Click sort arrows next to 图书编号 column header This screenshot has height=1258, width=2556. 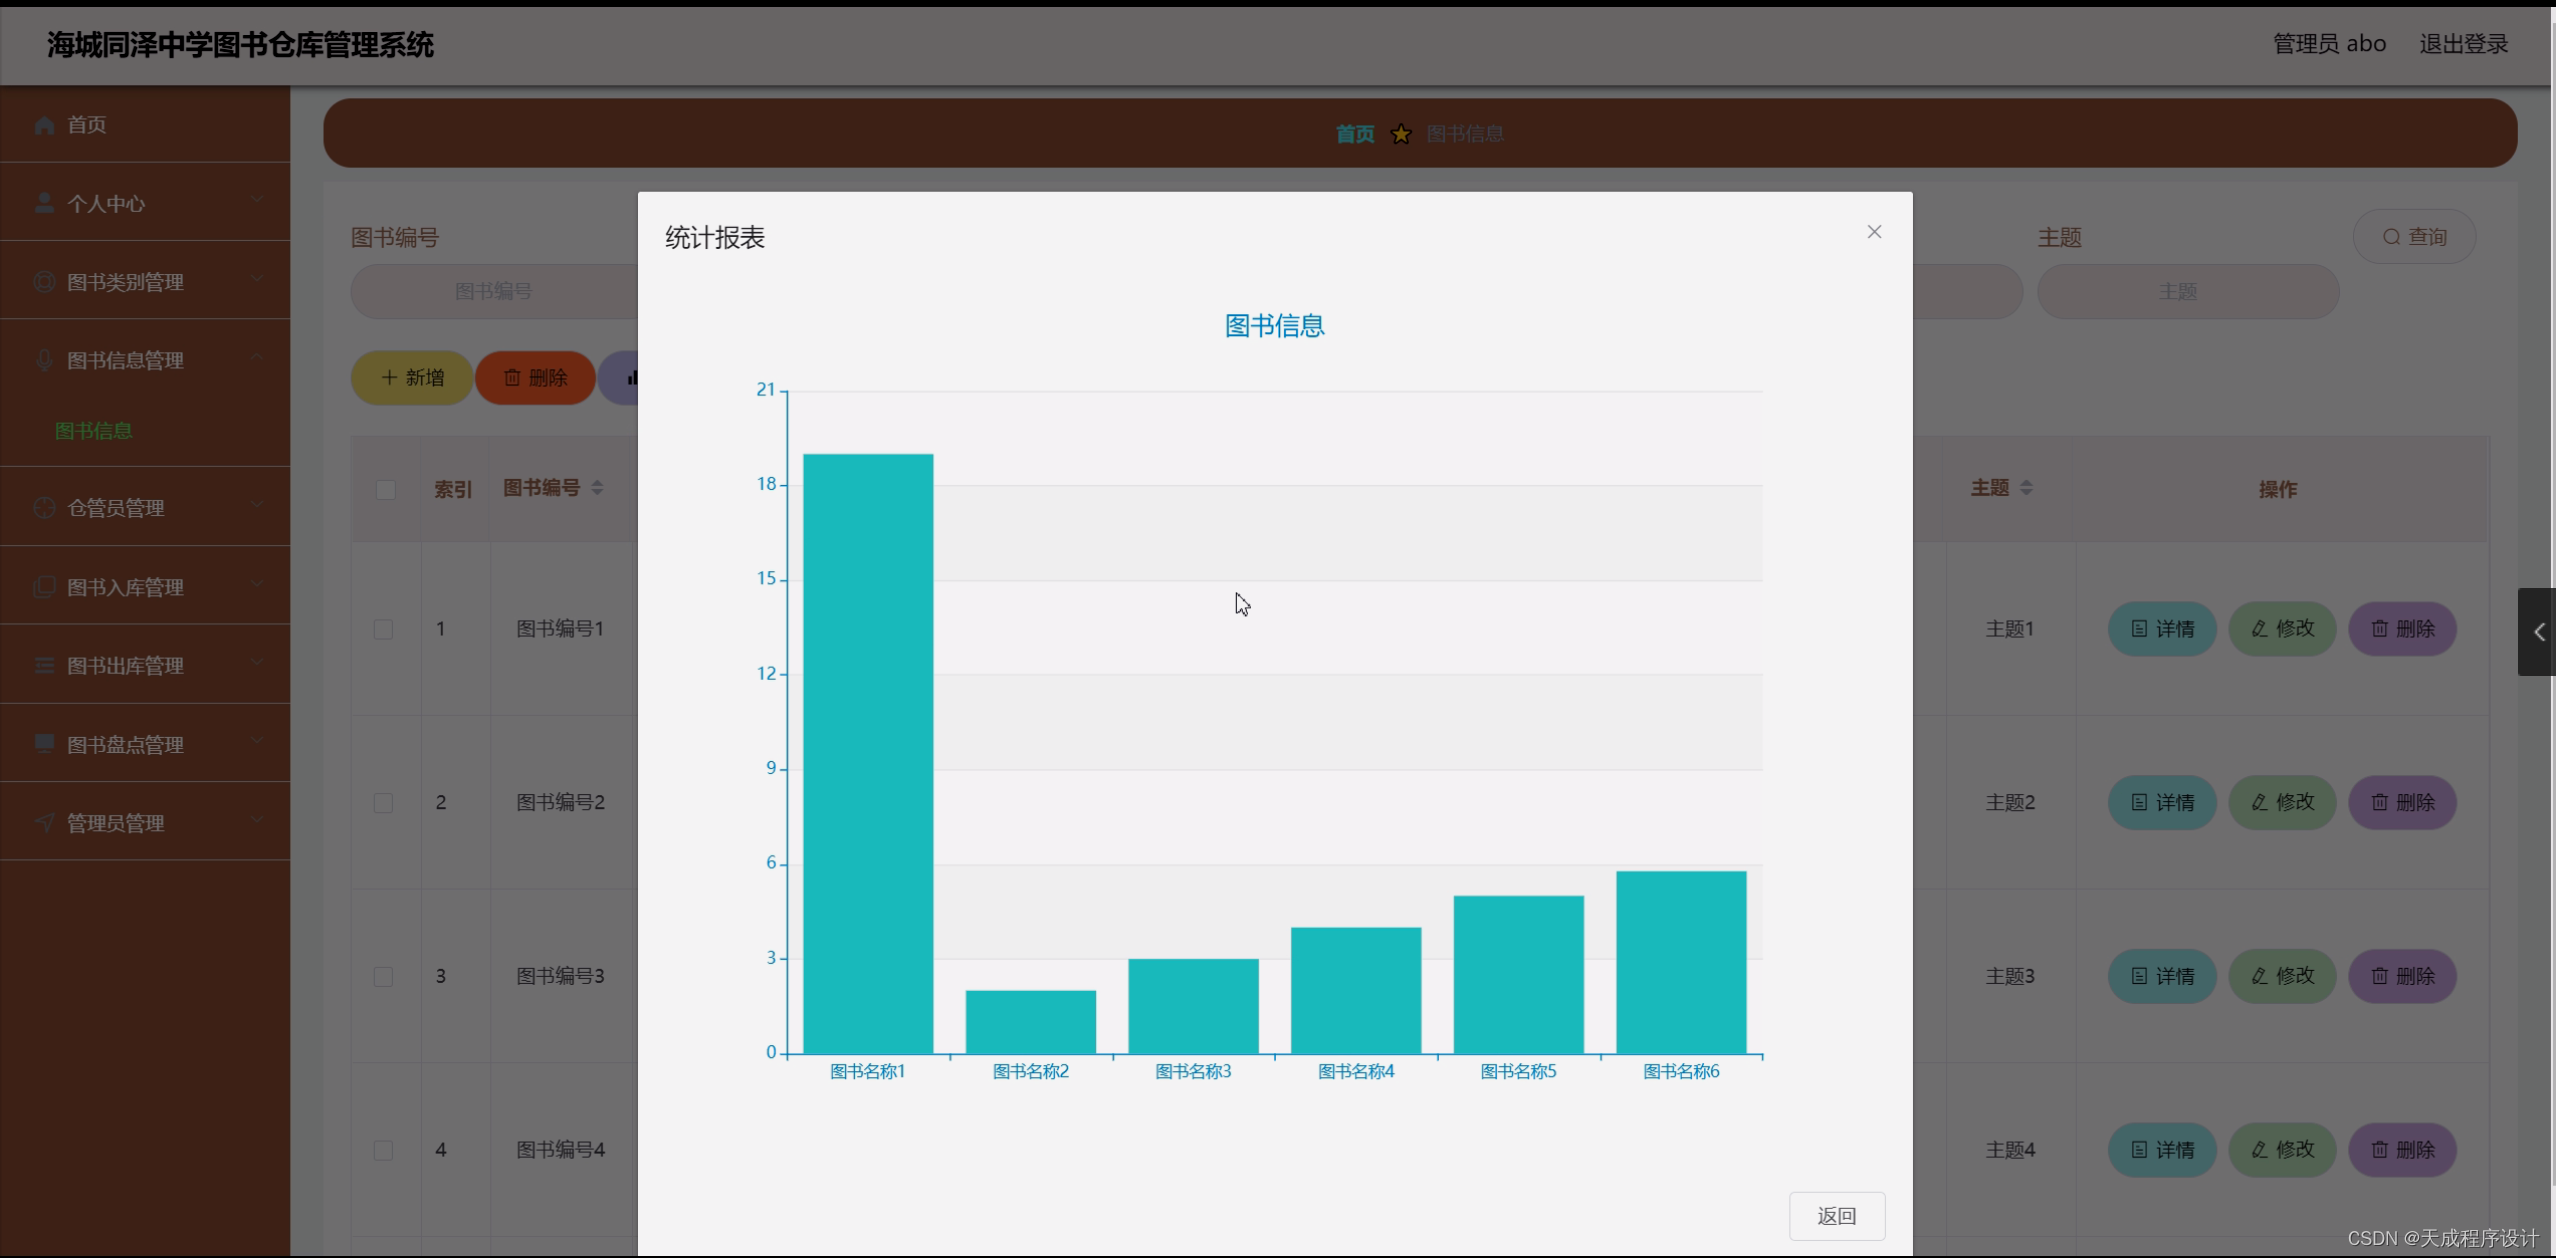pos(597,488)
